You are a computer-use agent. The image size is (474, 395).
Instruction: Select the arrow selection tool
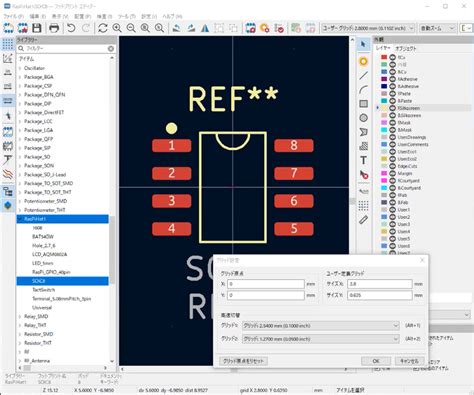point(363,44)
